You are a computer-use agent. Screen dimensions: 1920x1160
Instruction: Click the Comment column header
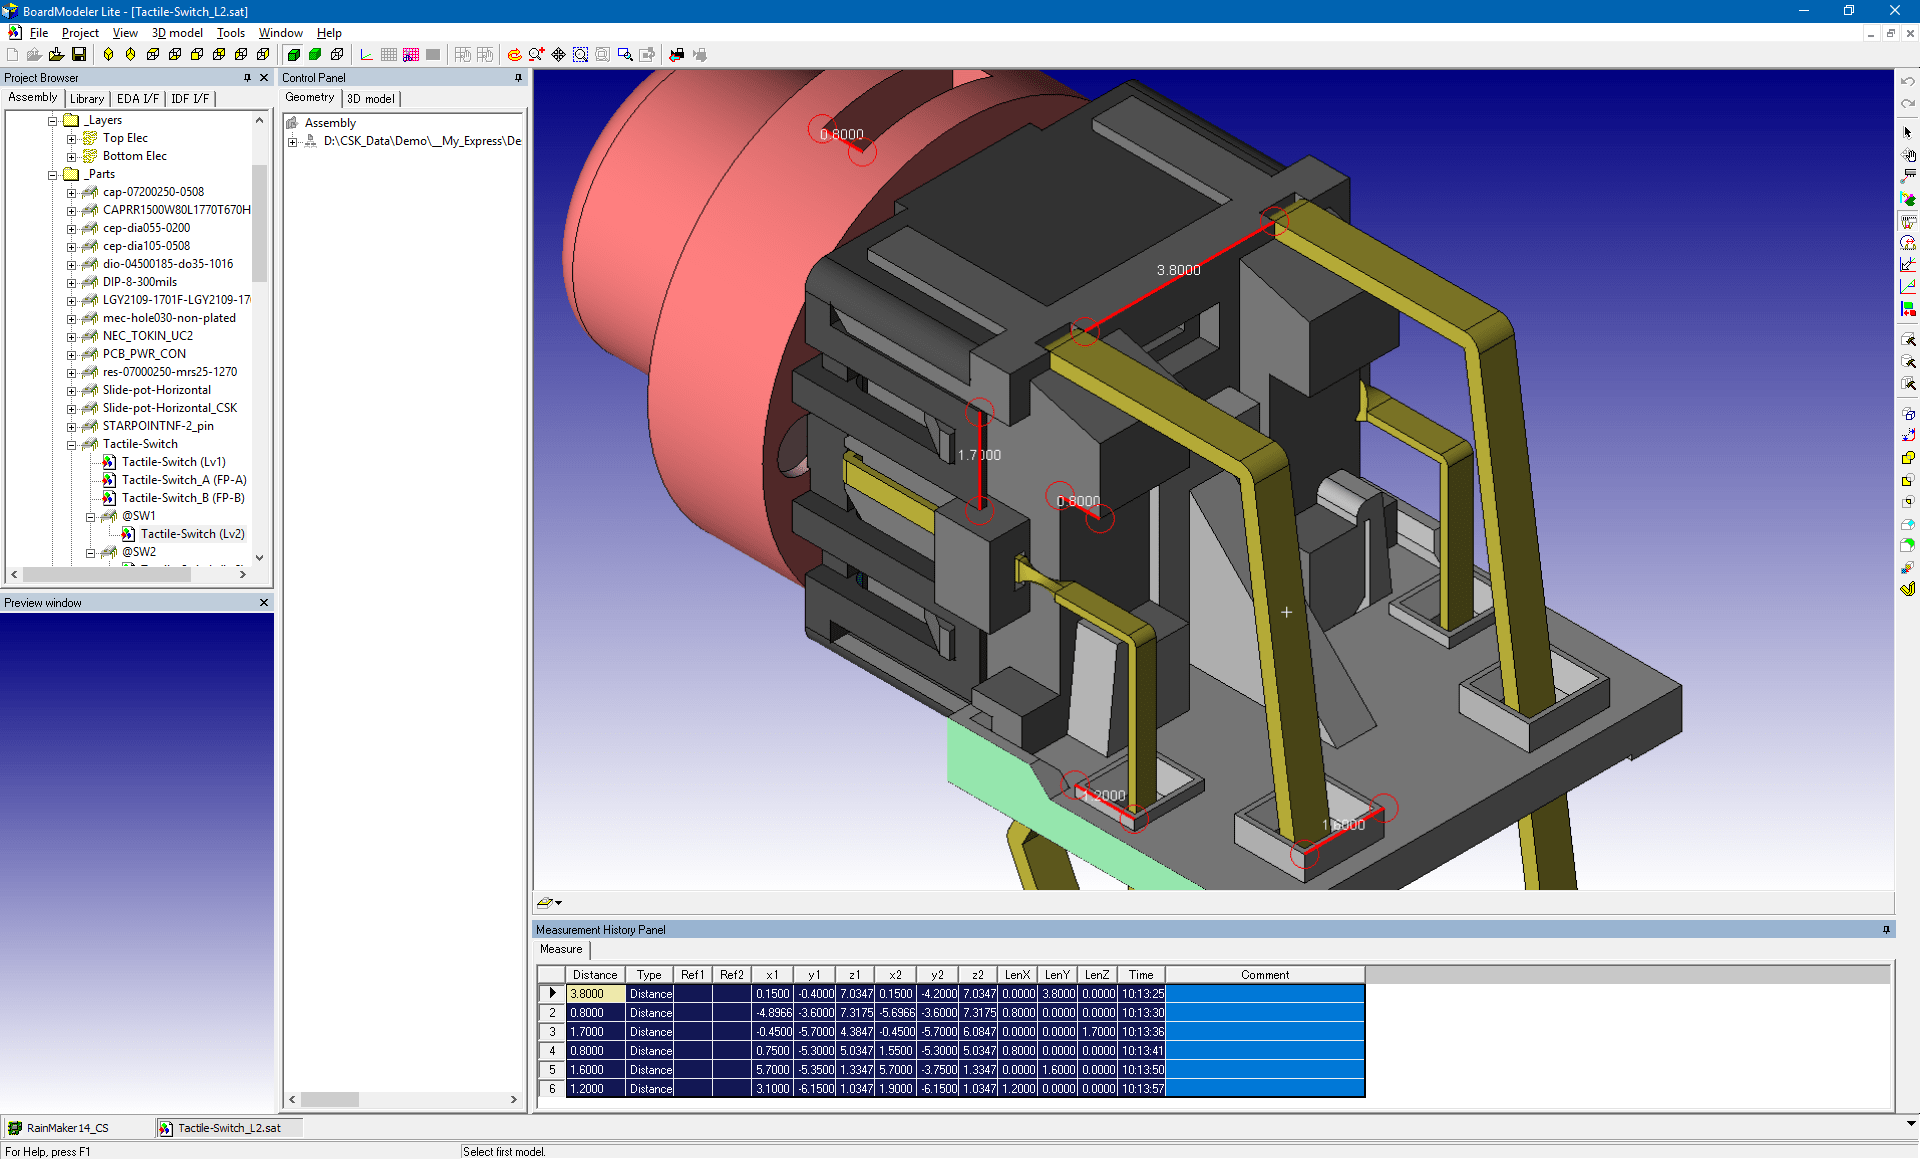1265,975
